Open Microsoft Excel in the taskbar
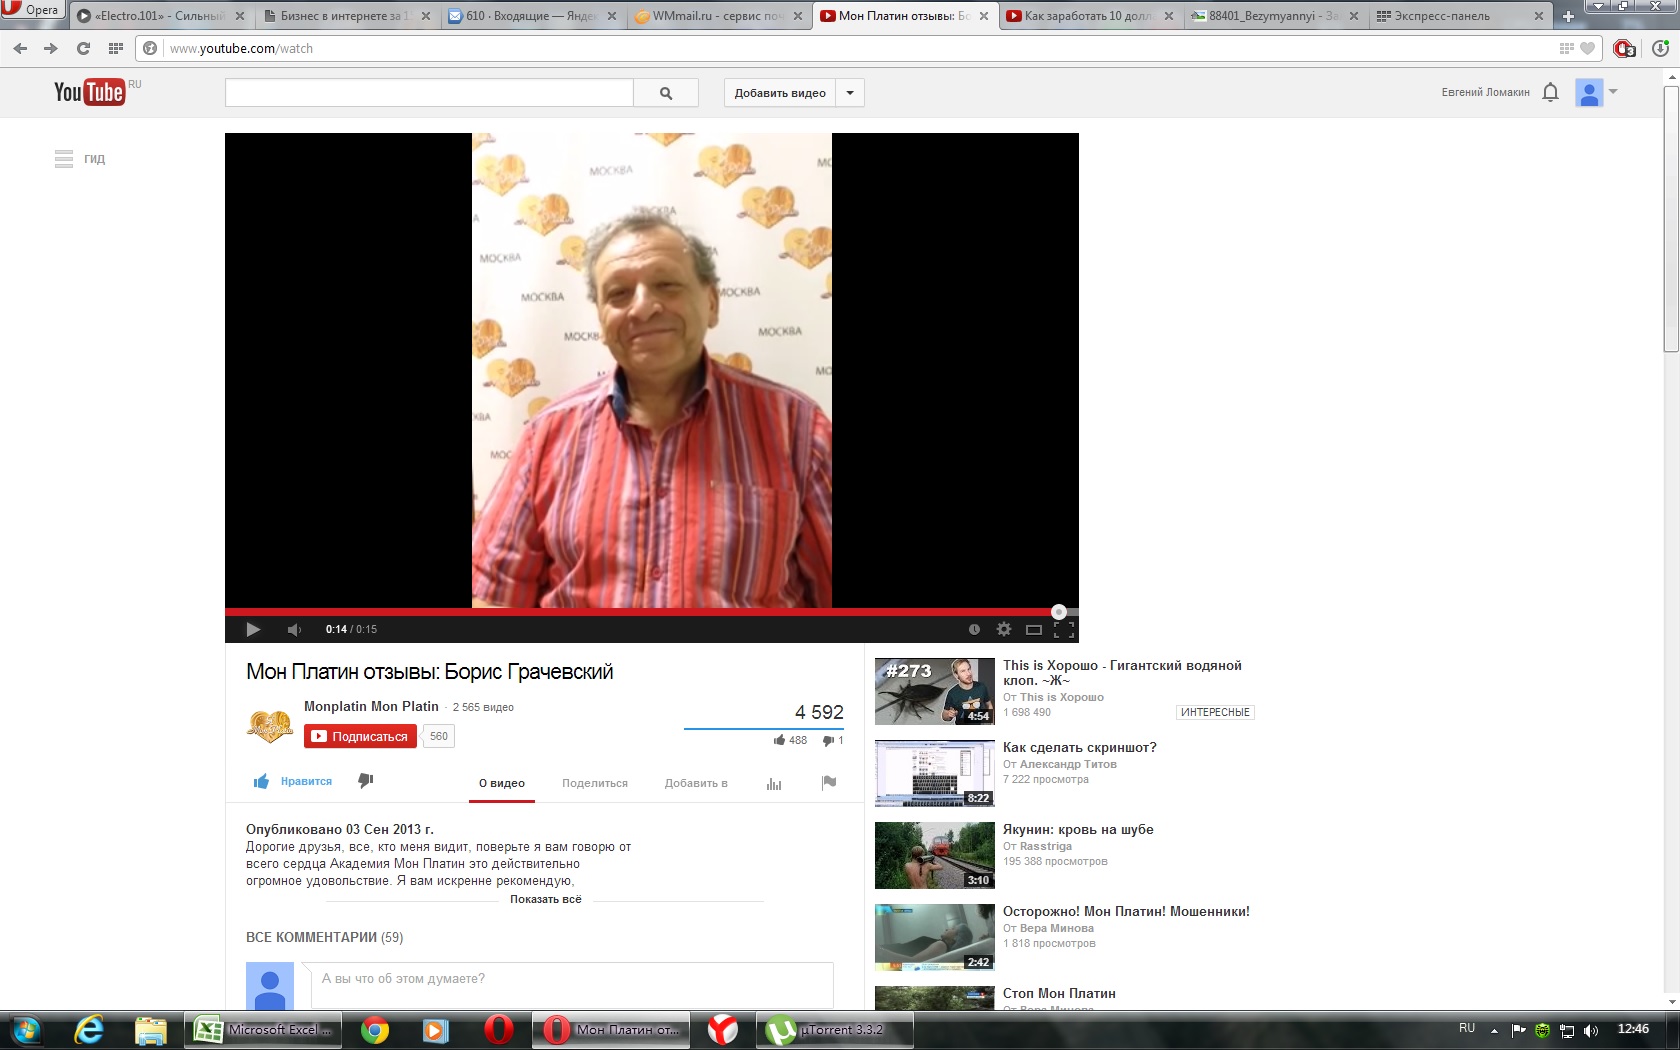1680x1050 pixels. 264,1029
